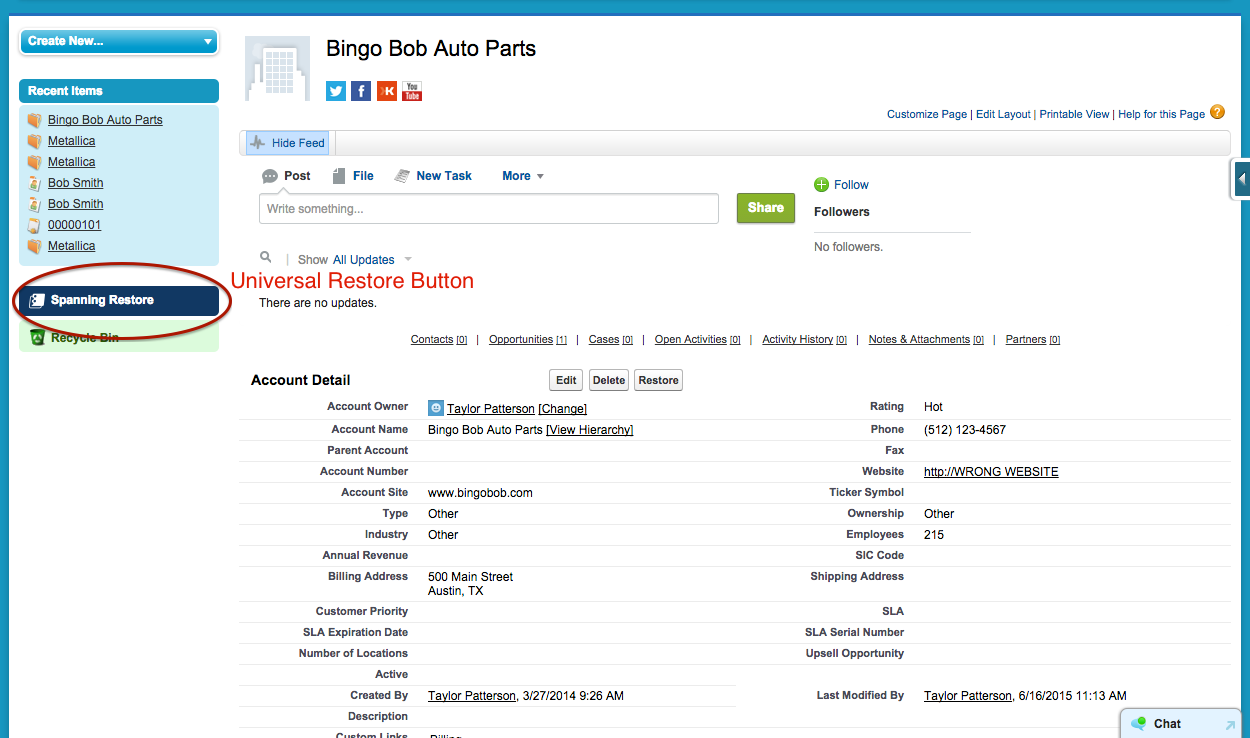
Task: Click the green Share button
Action: tap(766, 208)
